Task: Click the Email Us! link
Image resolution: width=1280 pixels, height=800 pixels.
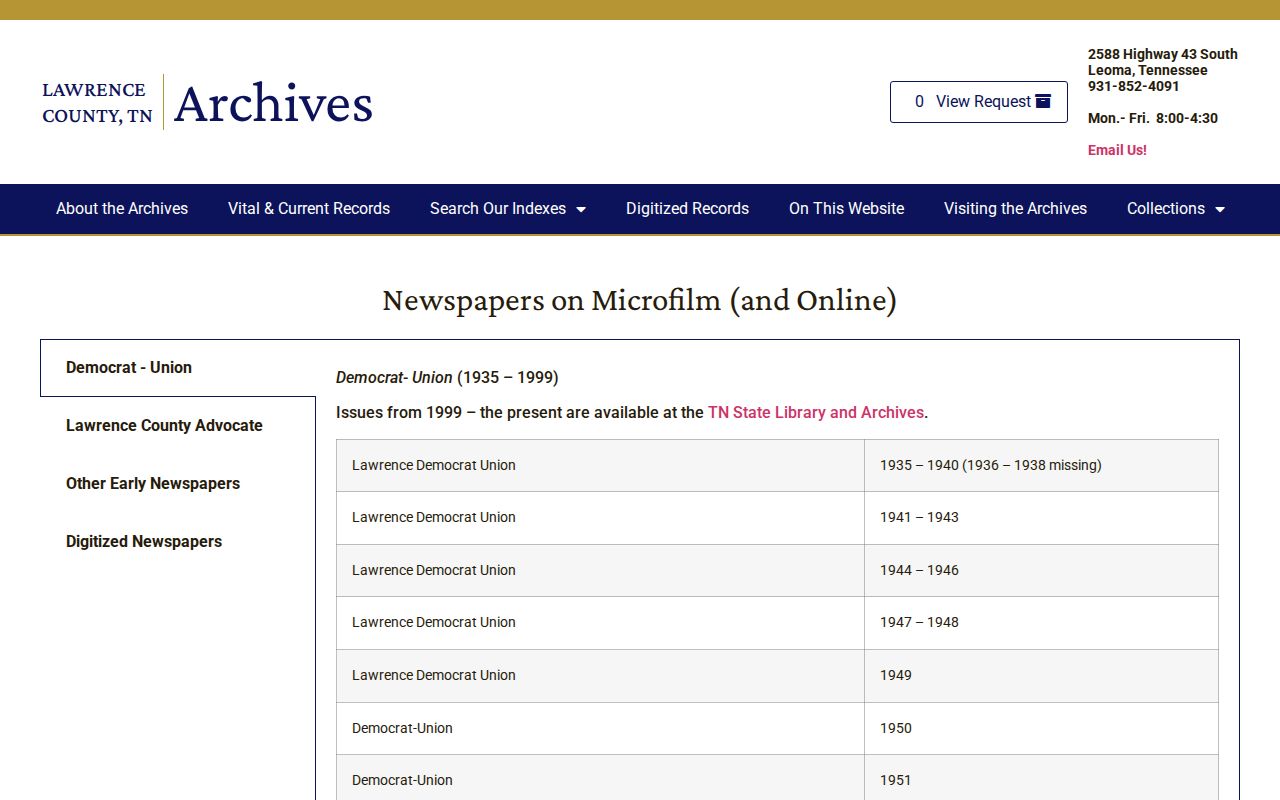Action: click(1117, 150)
